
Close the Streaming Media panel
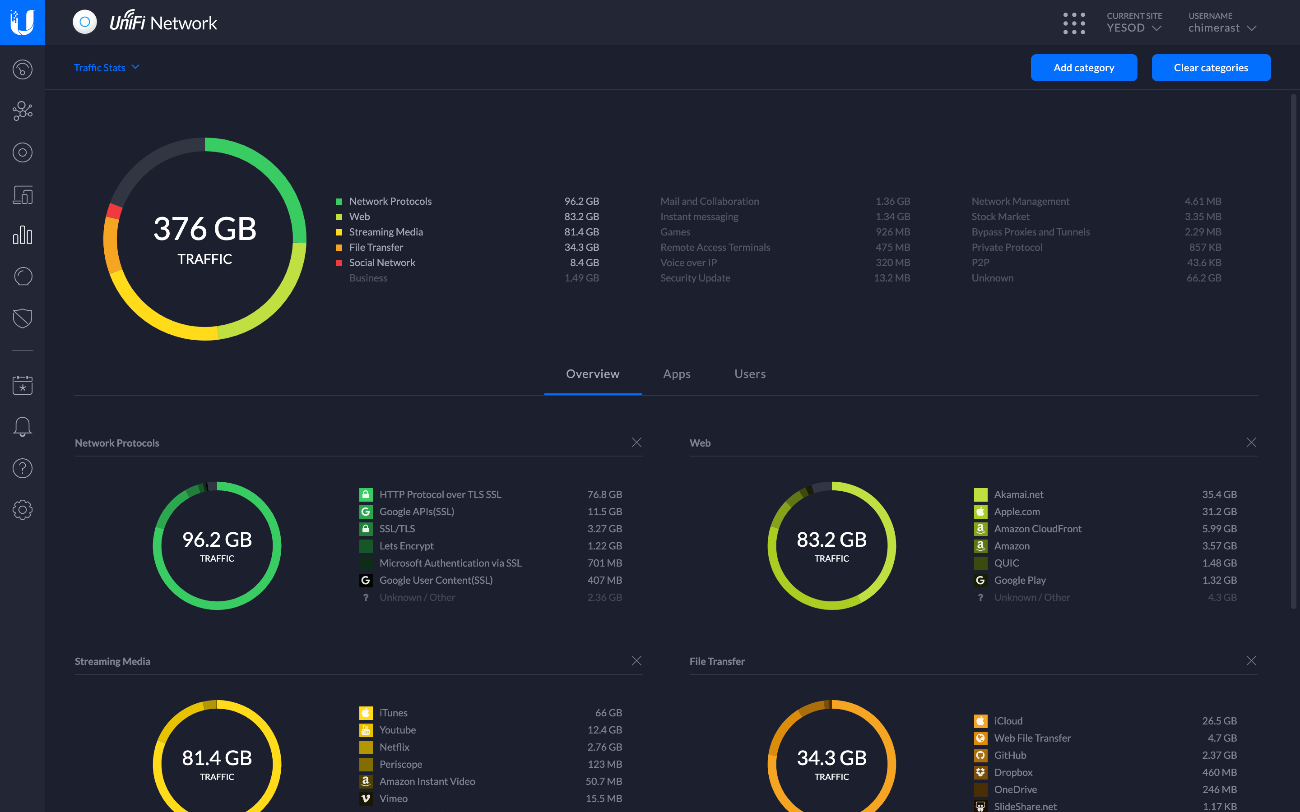point(637,660)
